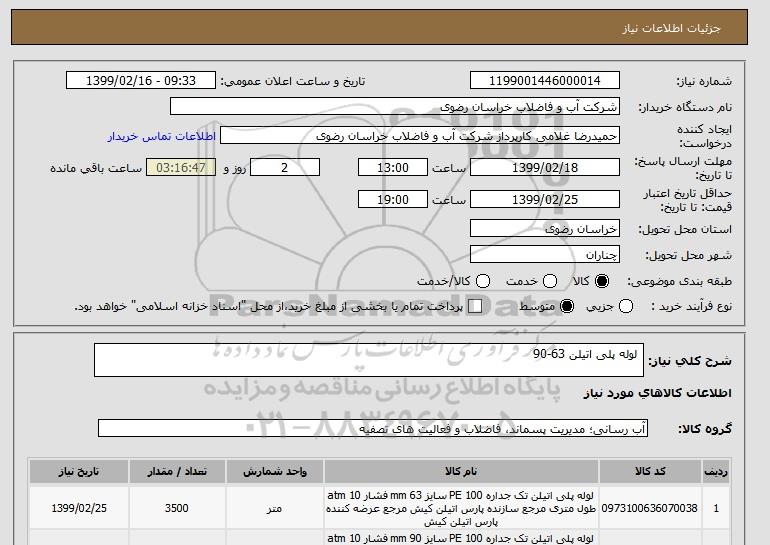Click delivery province field خراسان رضوی
This screenshot has width=770, height=545.
click(545, 229)
